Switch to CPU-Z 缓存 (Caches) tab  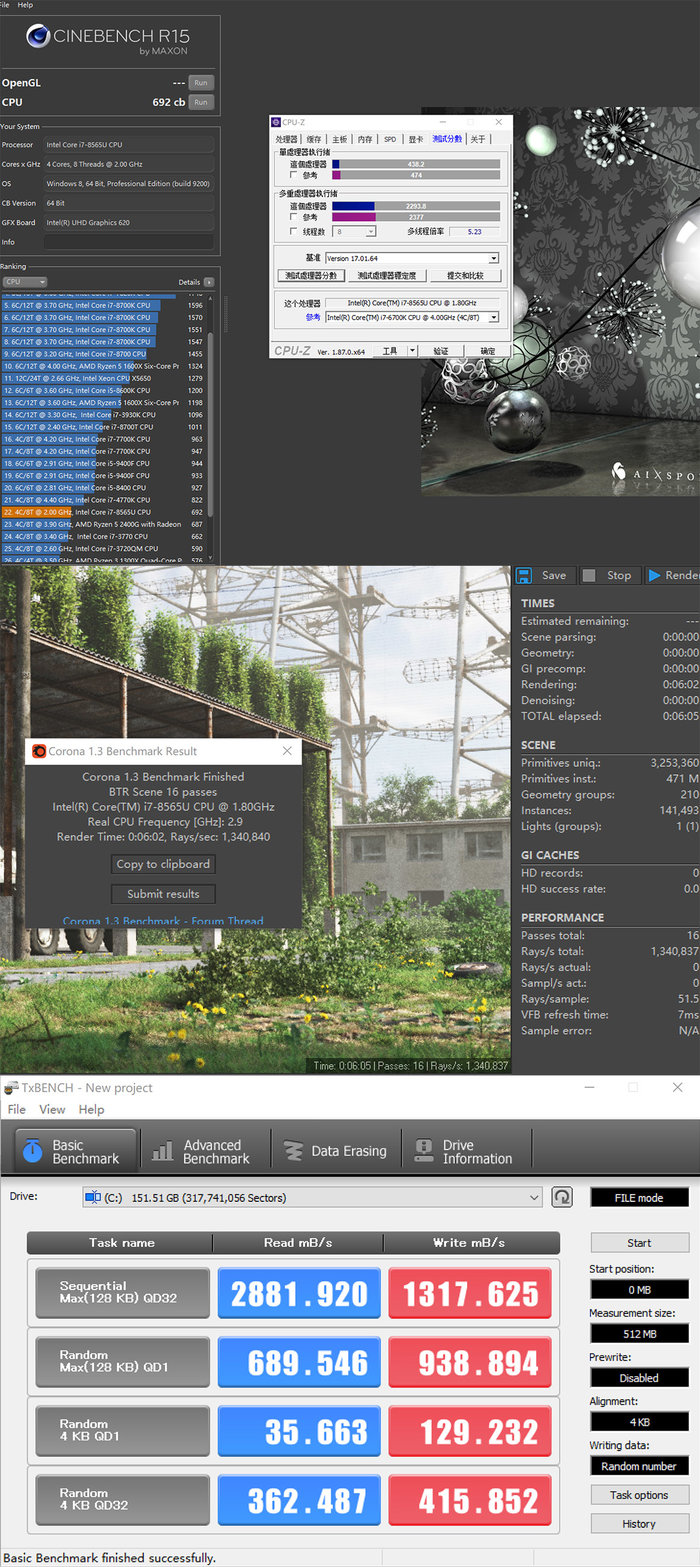314,139
